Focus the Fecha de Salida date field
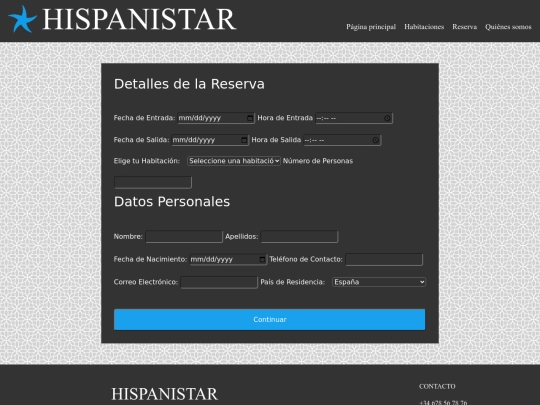The width and height of the screenshot is (540, 405). click(210, 140)
